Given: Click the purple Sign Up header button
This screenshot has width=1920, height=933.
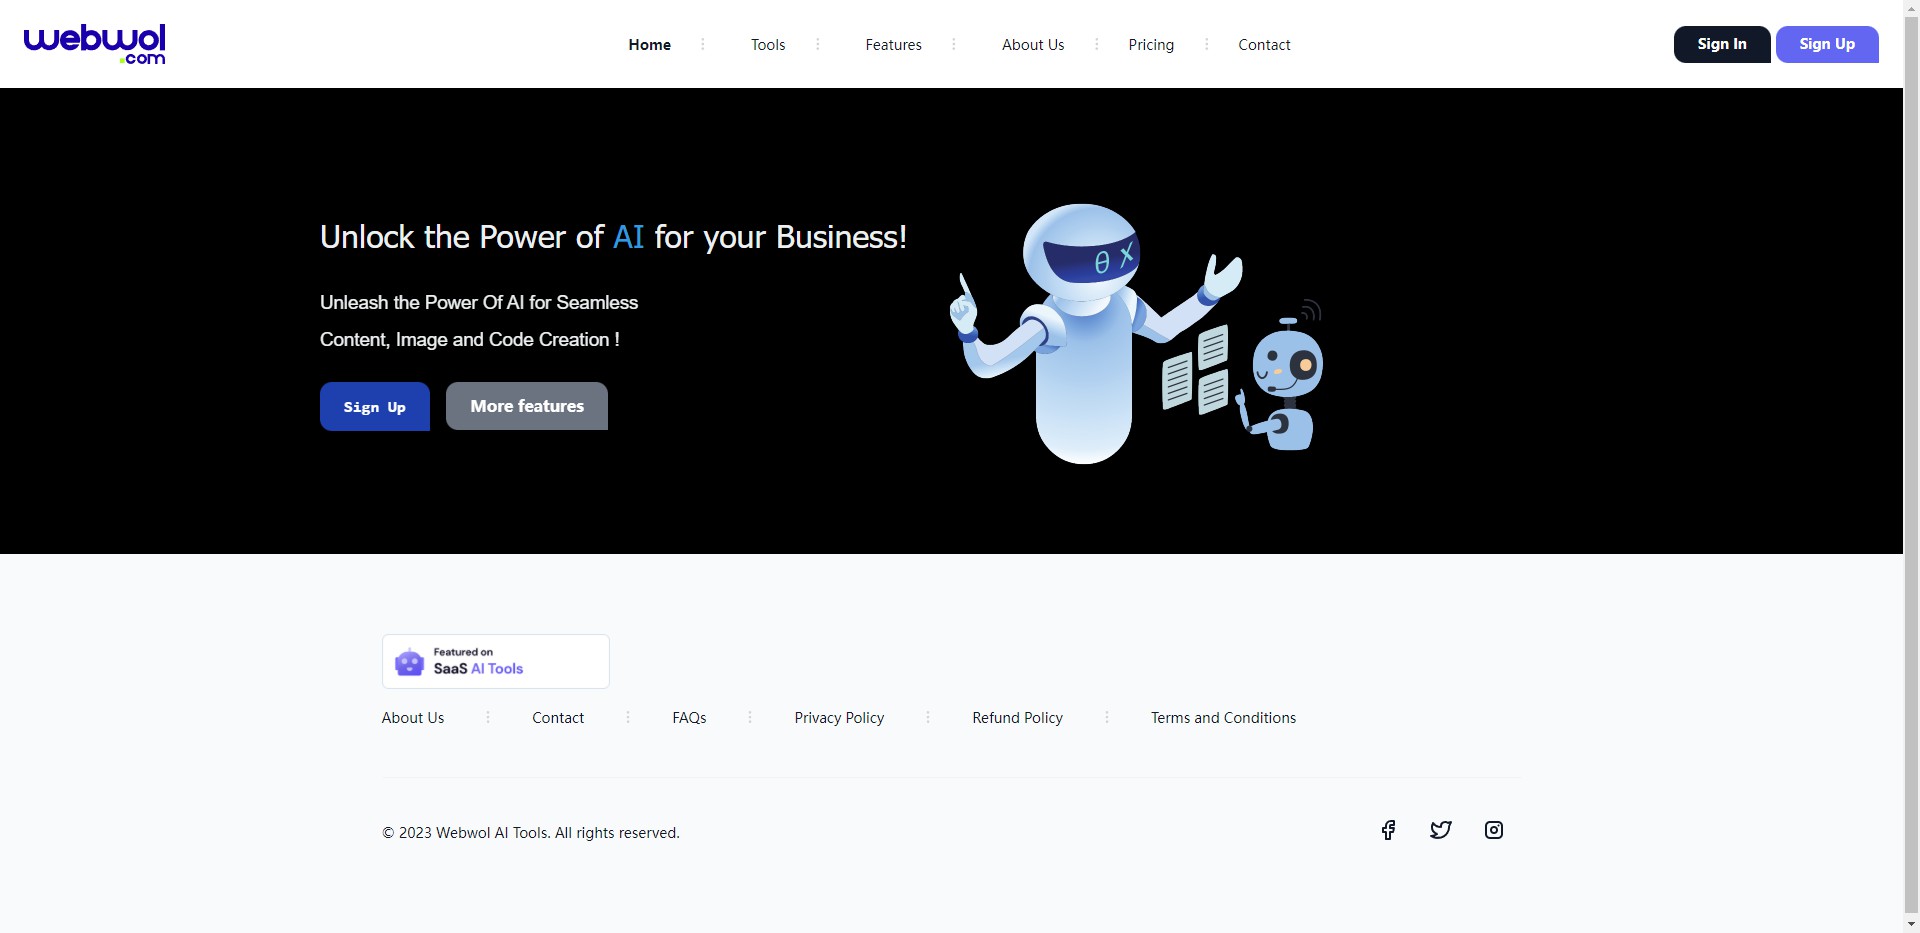Looking at the screenshot, I should click(x=1827, y=44).
